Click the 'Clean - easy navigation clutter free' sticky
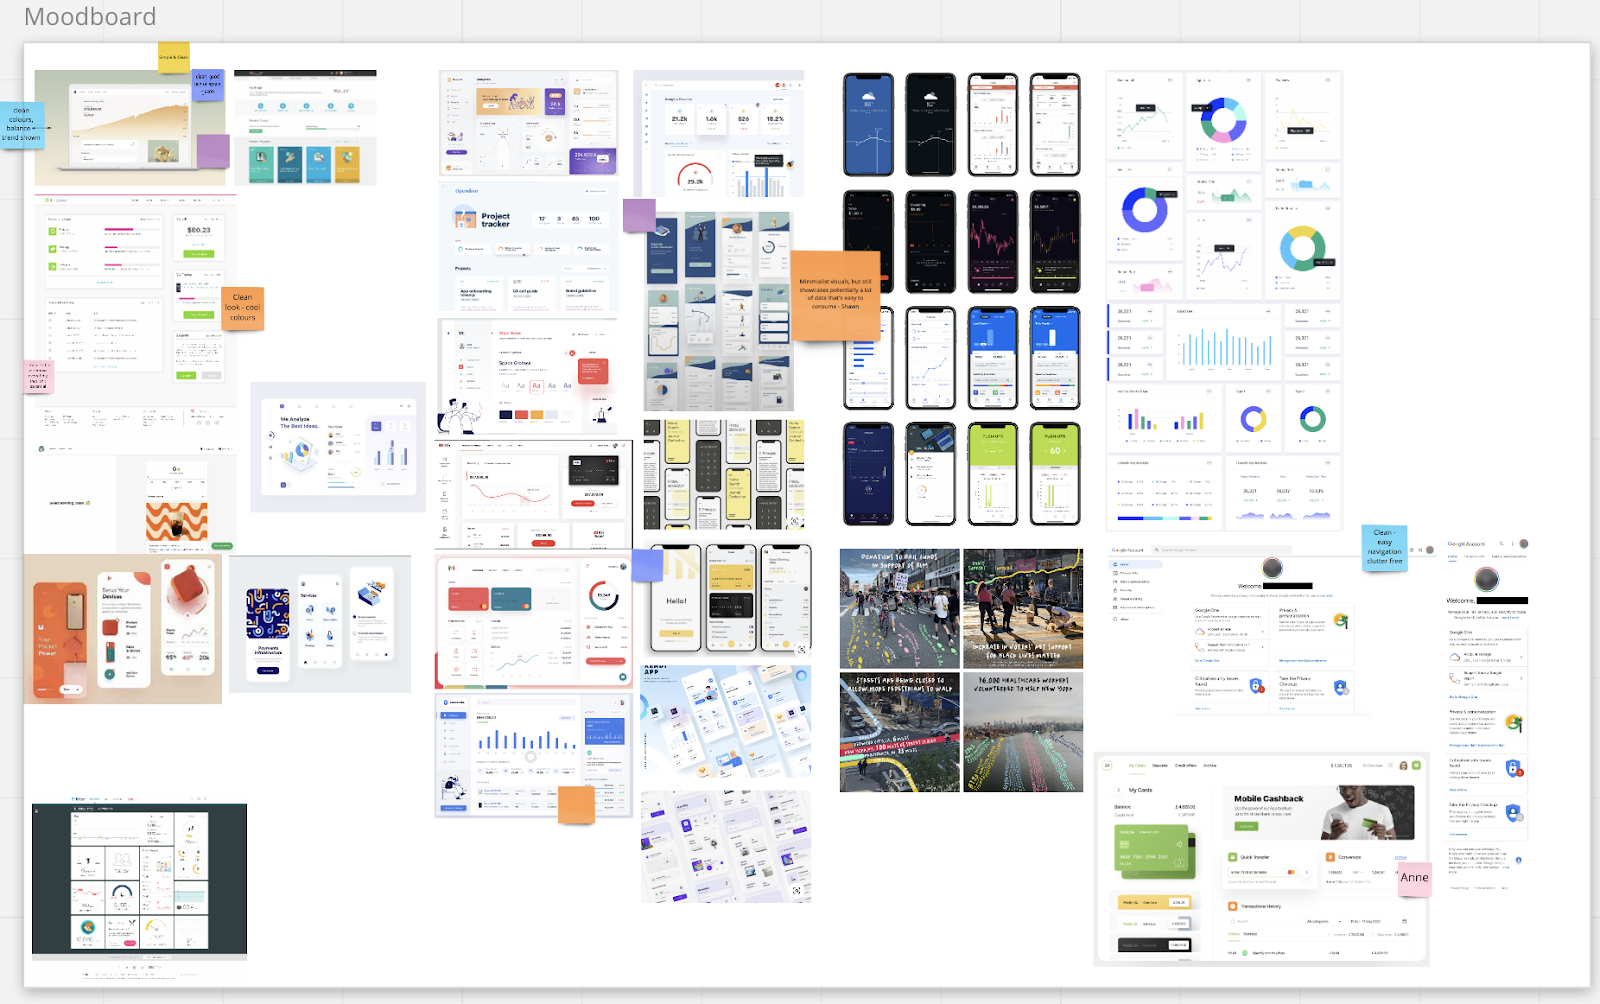 tap(1384, 547)
